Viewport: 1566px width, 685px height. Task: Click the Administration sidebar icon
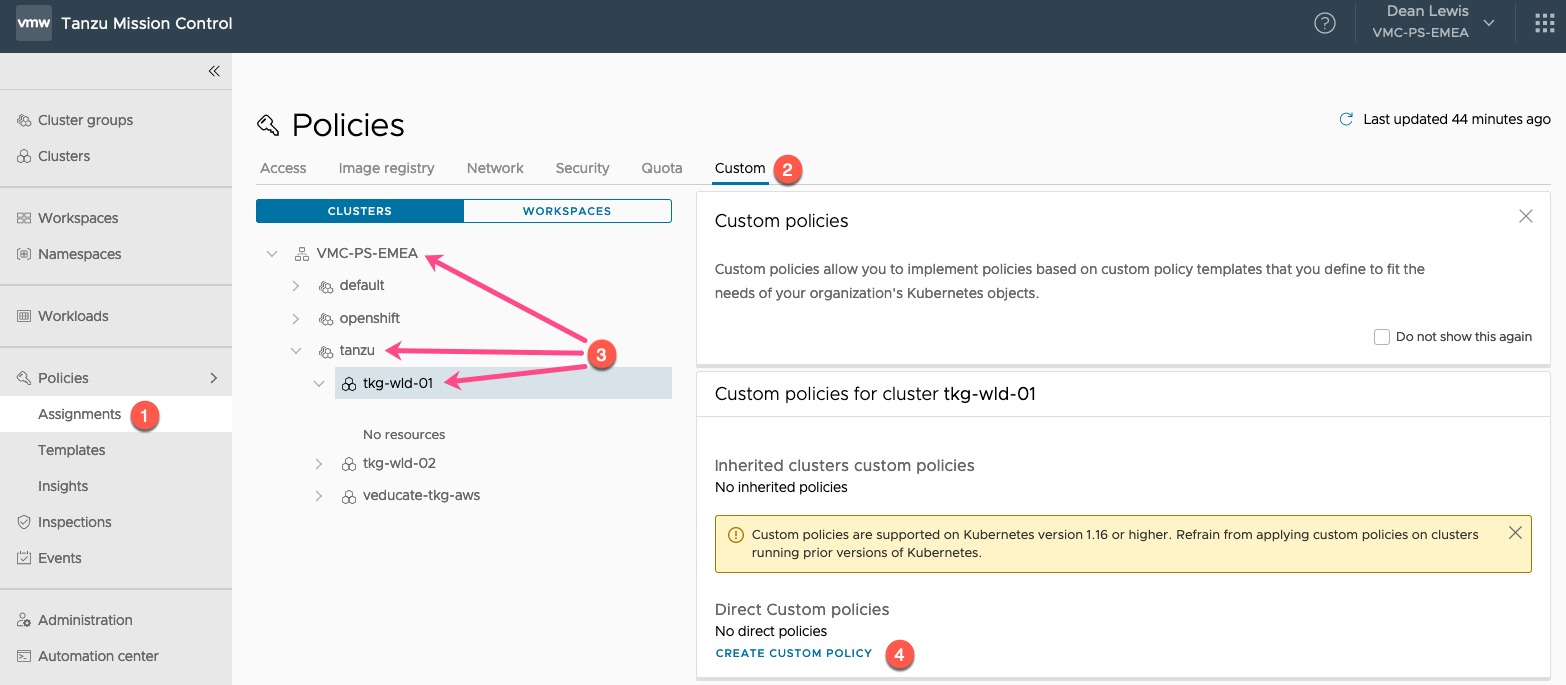point(24,620)
